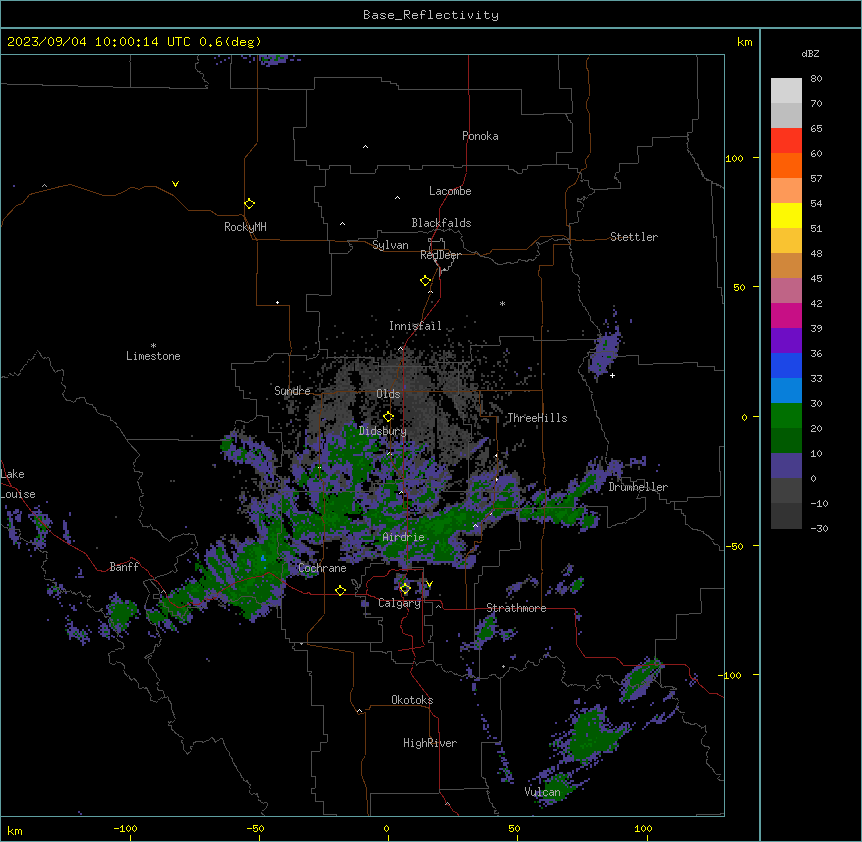Click the Olds town label
This screenshot has height=842, width=862.
pyautogui.click(x=388, y=394)
